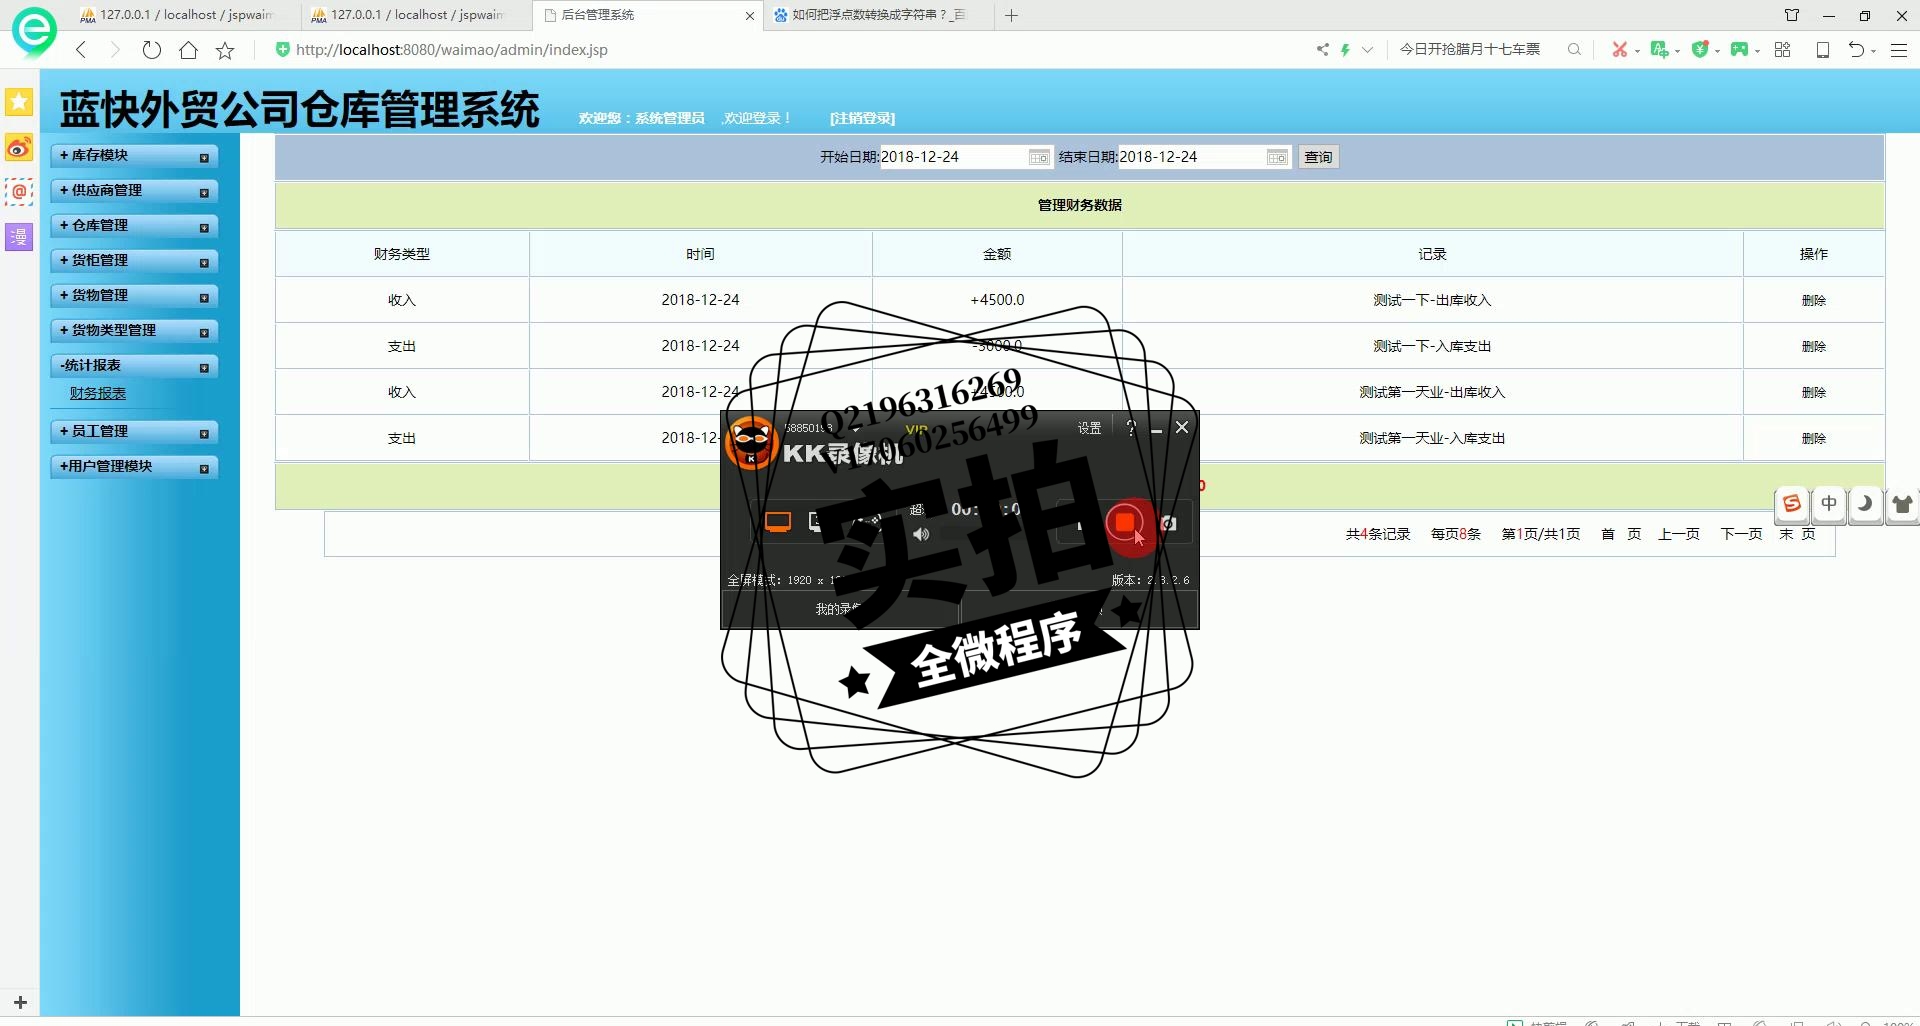The width and height of the screenshot is (1920, 1026).
Task: Collapse 统计报表 menu
Action: click(x=134, y=366)
